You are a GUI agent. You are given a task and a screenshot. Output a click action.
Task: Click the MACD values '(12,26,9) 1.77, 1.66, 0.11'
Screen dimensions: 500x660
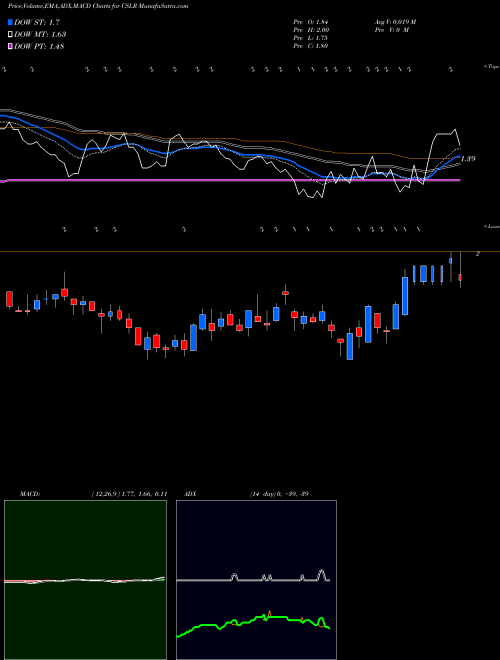click(x=129, y=494)
